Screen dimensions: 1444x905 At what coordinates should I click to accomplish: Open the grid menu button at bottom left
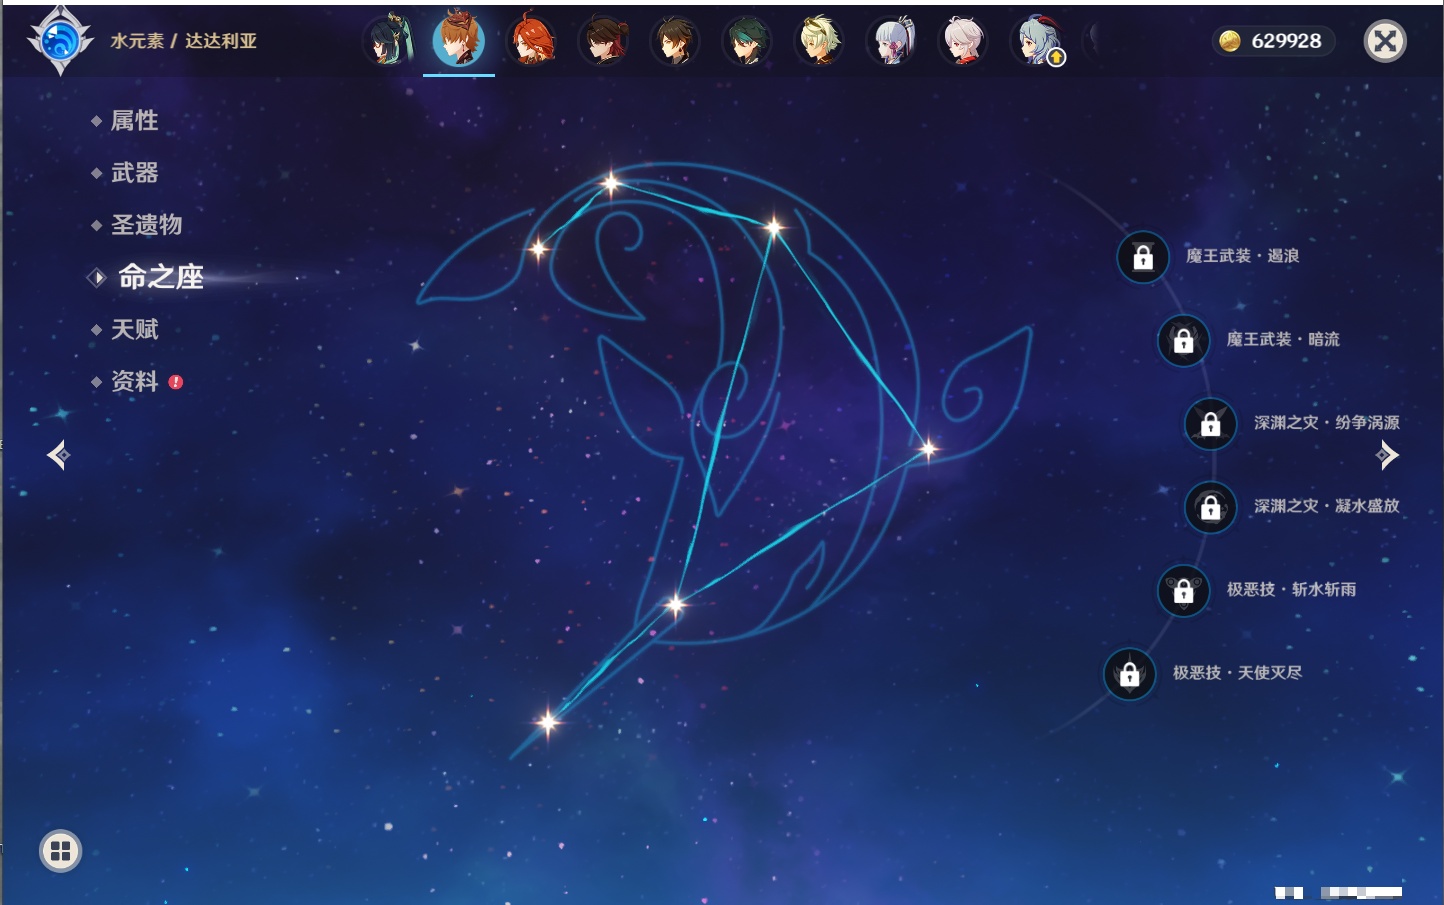point(60,851)
